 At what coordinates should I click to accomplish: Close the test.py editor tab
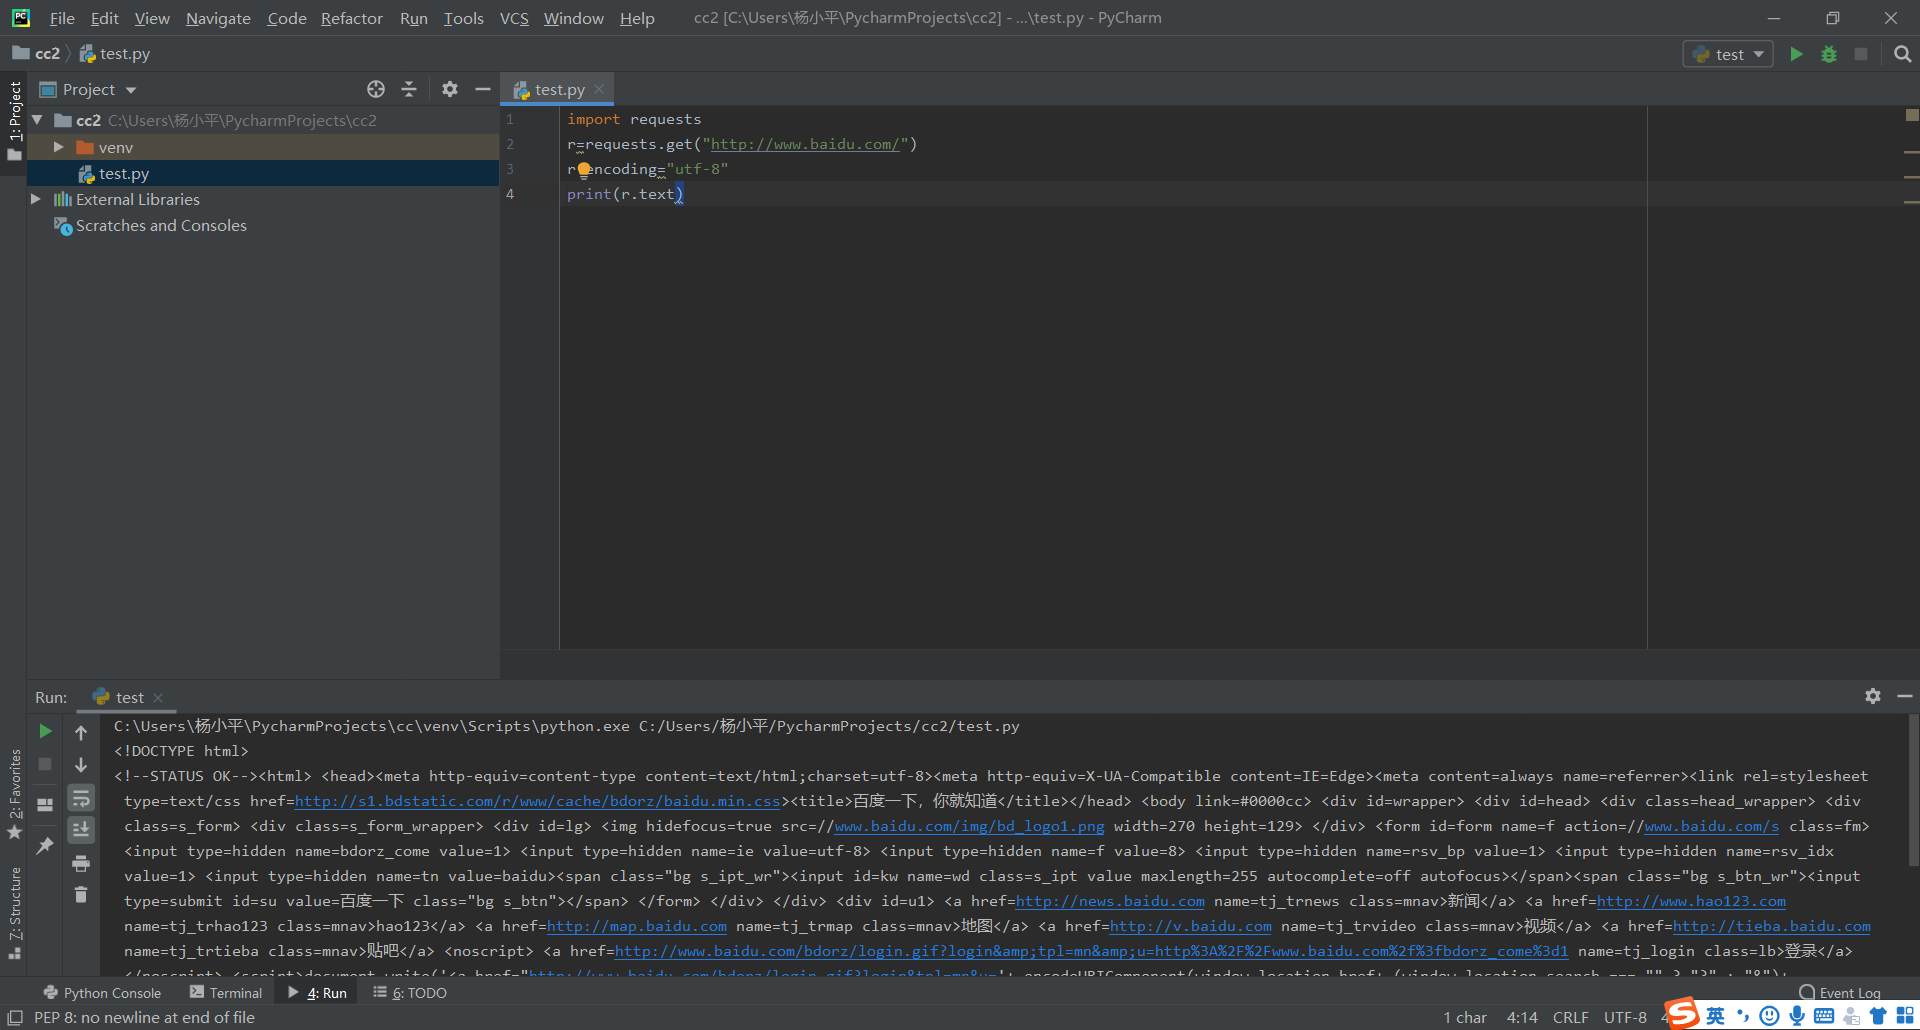(599, 89)
